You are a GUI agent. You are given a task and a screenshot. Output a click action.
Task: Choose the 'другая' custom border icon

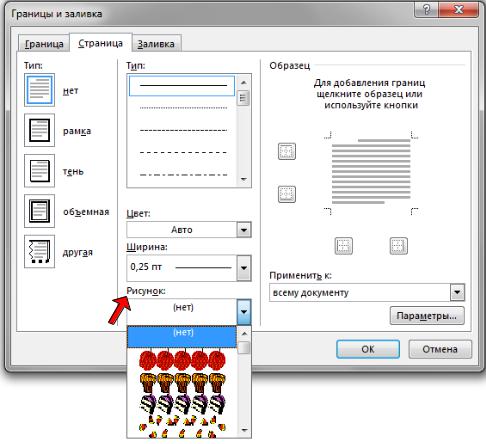click(39, 251)
